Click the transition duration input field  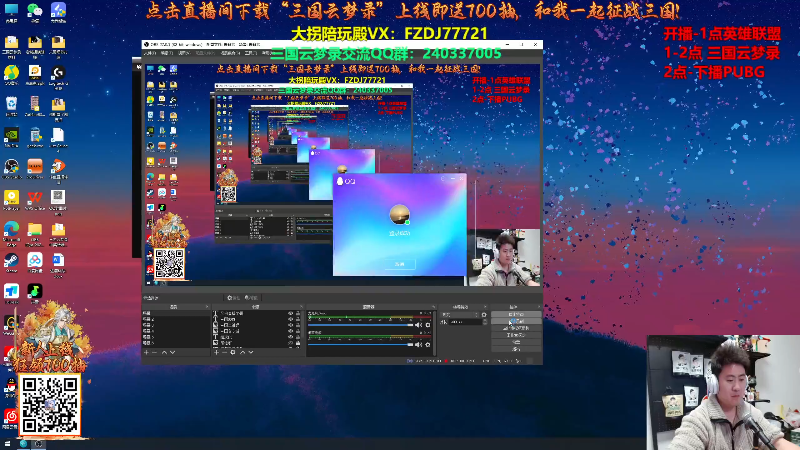tap(465, 322)
